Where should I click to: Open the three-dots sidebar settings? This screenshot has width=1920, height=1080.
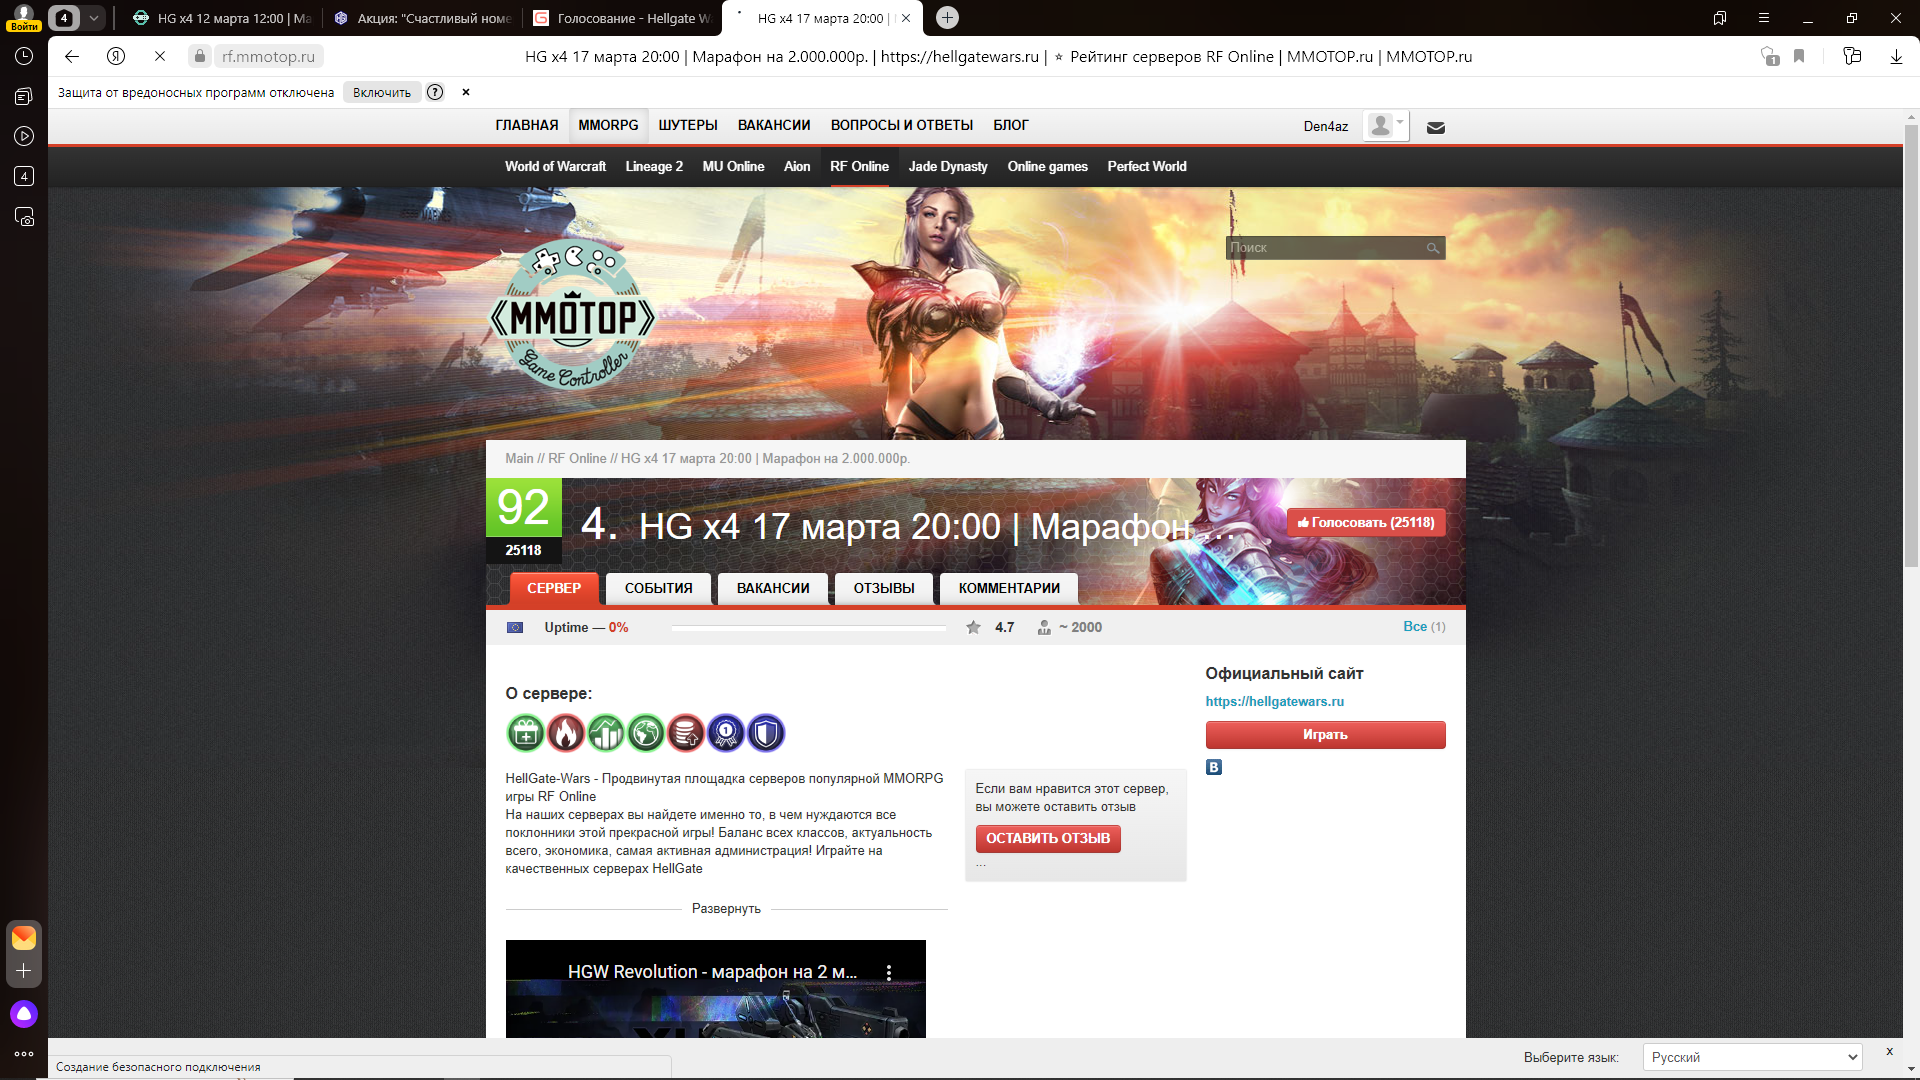(24, 1054)
